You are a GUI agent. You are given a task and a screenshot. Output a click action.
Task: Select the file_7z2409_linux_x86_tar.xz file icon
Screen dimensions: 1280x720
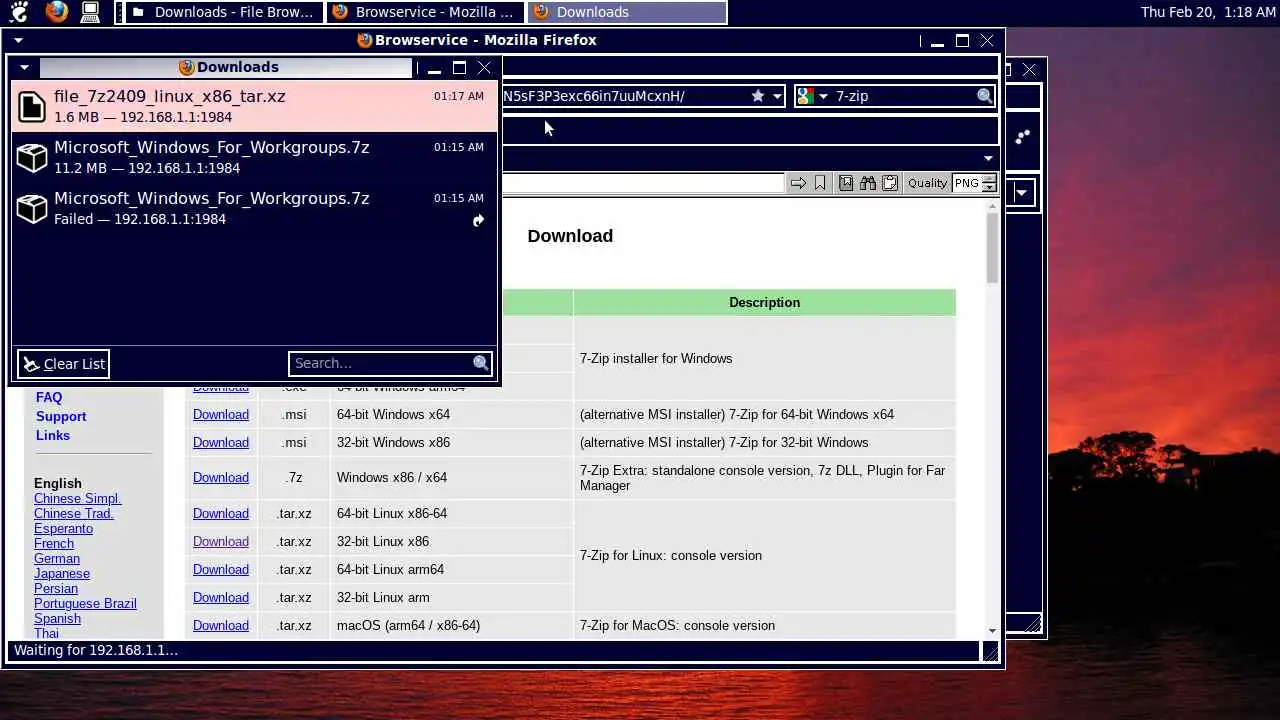[32, 106]
